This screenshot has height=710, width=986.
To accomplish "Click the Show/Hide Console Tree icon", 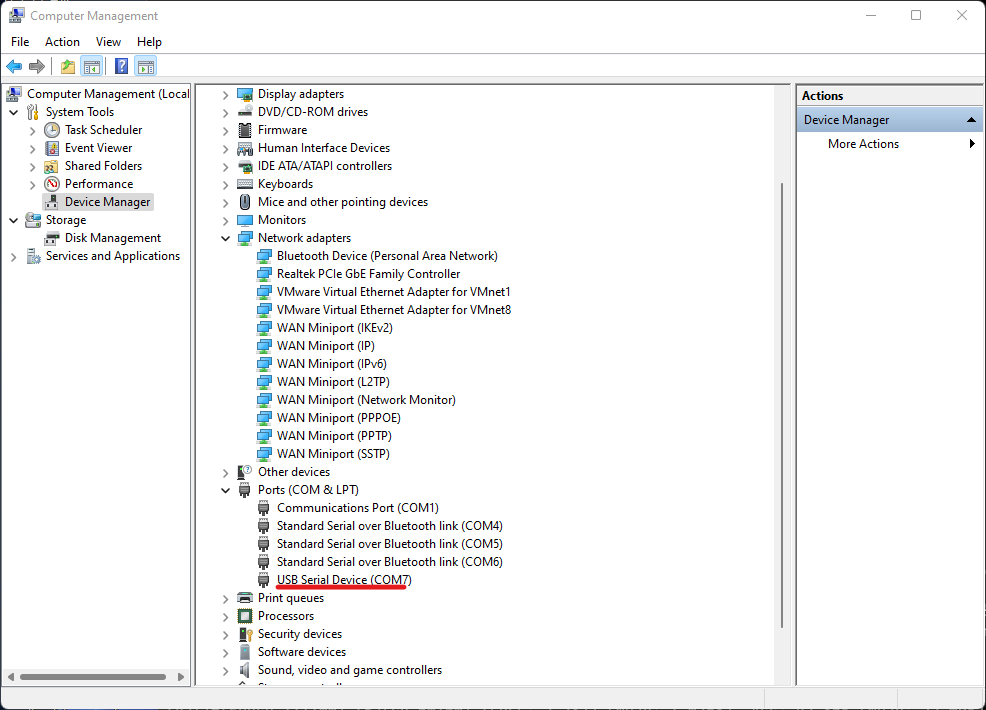I will [x=92, y=66].
